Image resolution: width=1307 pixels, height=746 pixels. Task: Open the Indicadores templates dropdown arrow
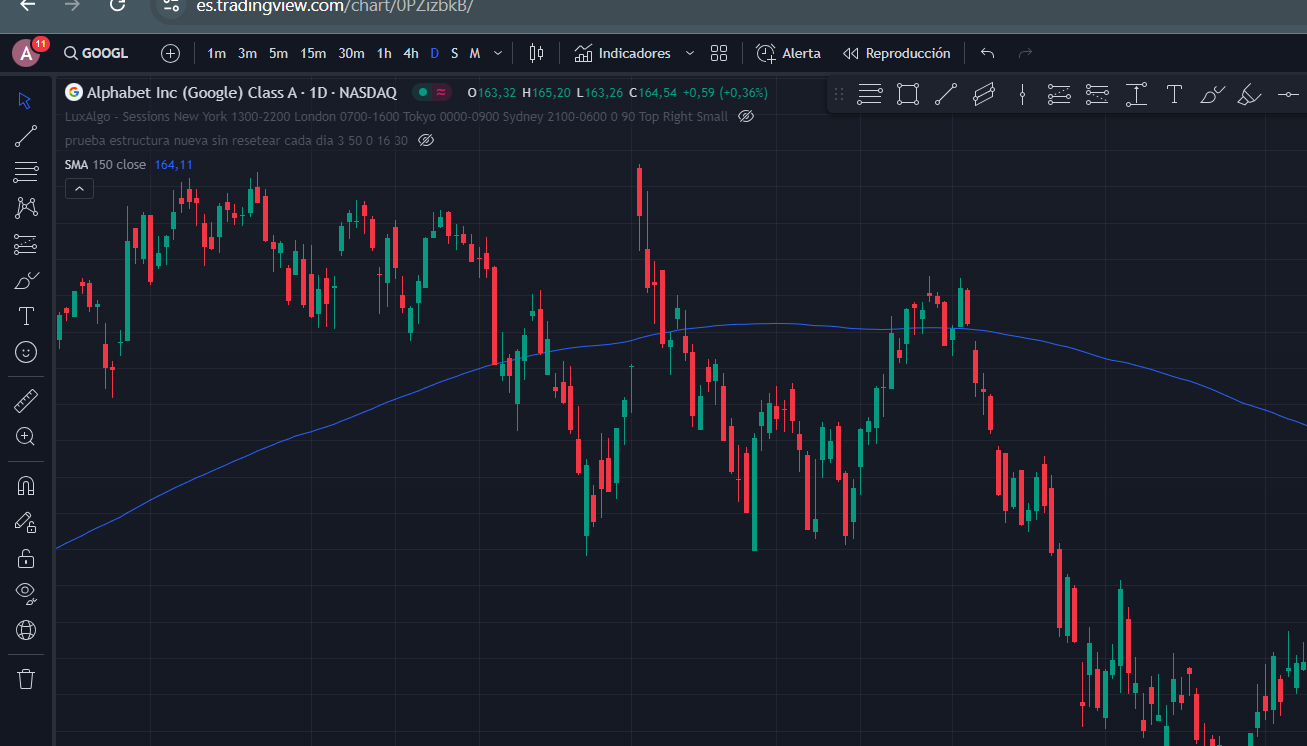pos(690,53)
